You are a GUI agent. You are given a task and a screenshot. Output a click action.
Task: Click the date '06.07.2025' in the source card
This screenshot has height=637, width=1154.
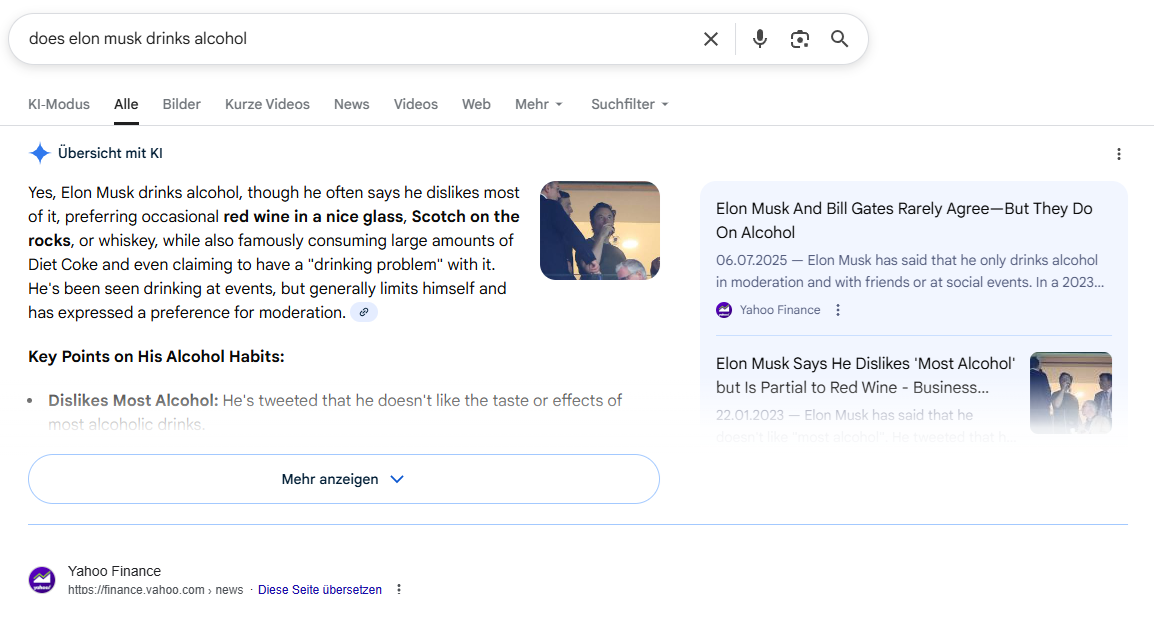point(751,260)
